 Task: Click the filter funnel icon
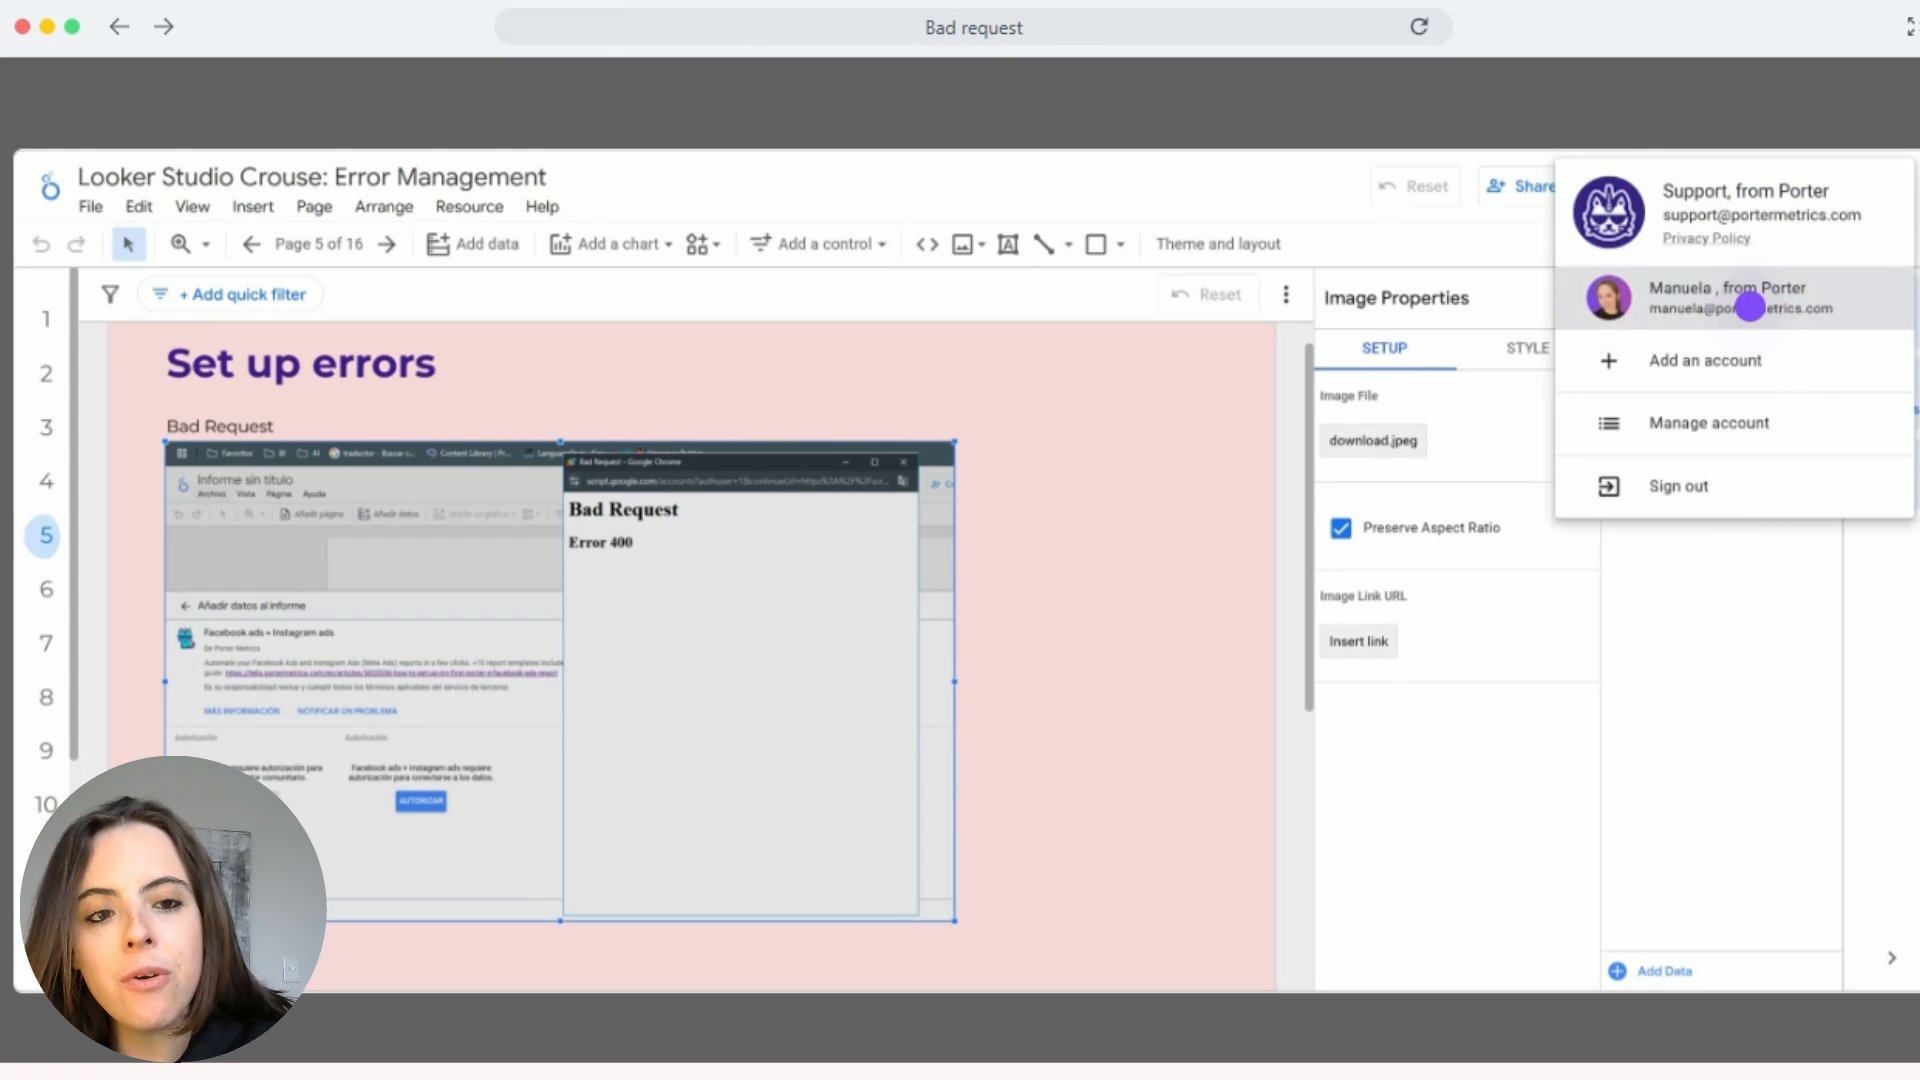click(x=110, y=294)
